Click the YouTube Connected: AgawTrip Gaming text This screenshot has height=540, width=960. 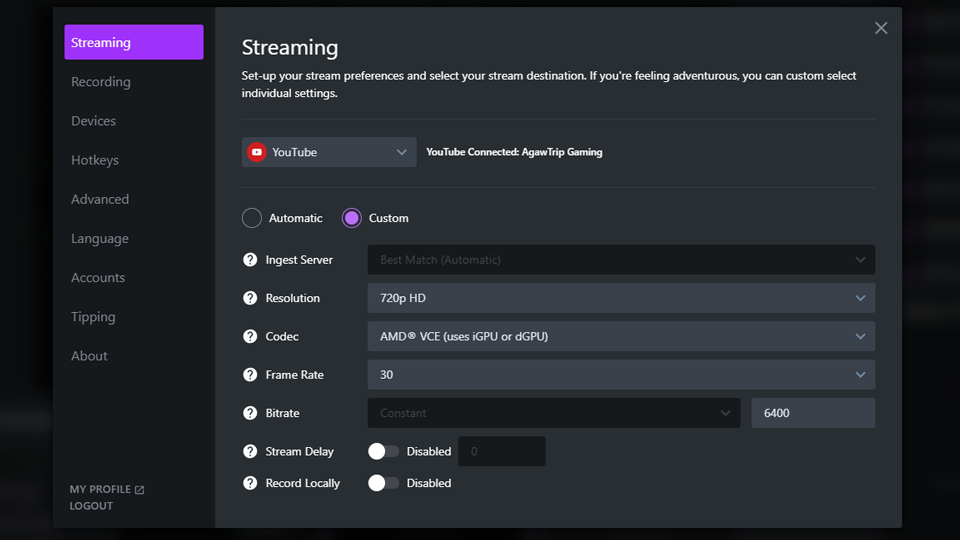(x=514, y=152)
